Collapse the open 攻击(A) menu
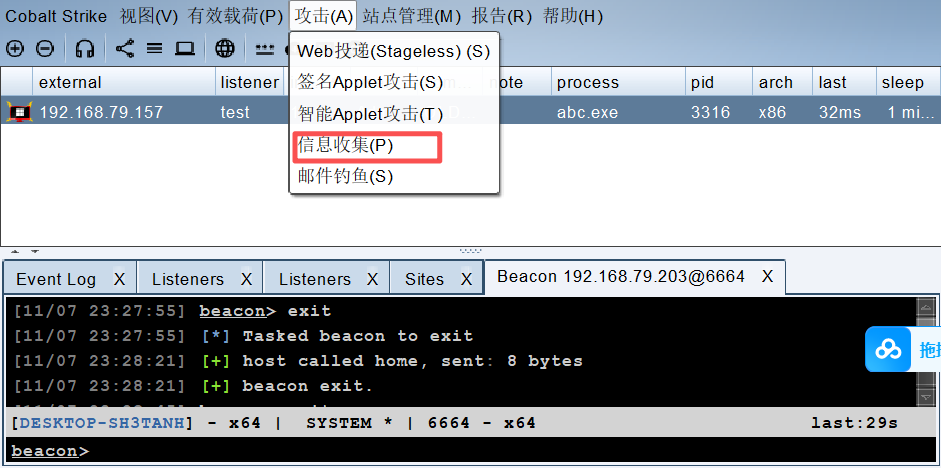Viewport: 941px width, 468px height. point(323,16)
